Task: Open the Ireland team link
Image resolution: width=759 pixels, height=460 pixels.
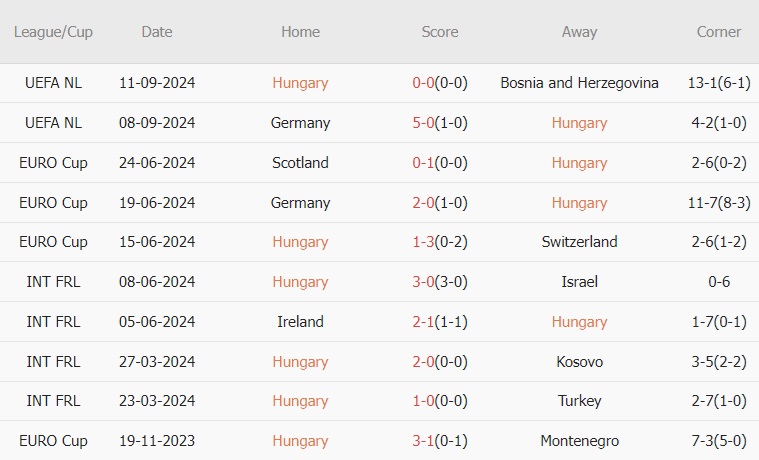Action: pos(300,322)
